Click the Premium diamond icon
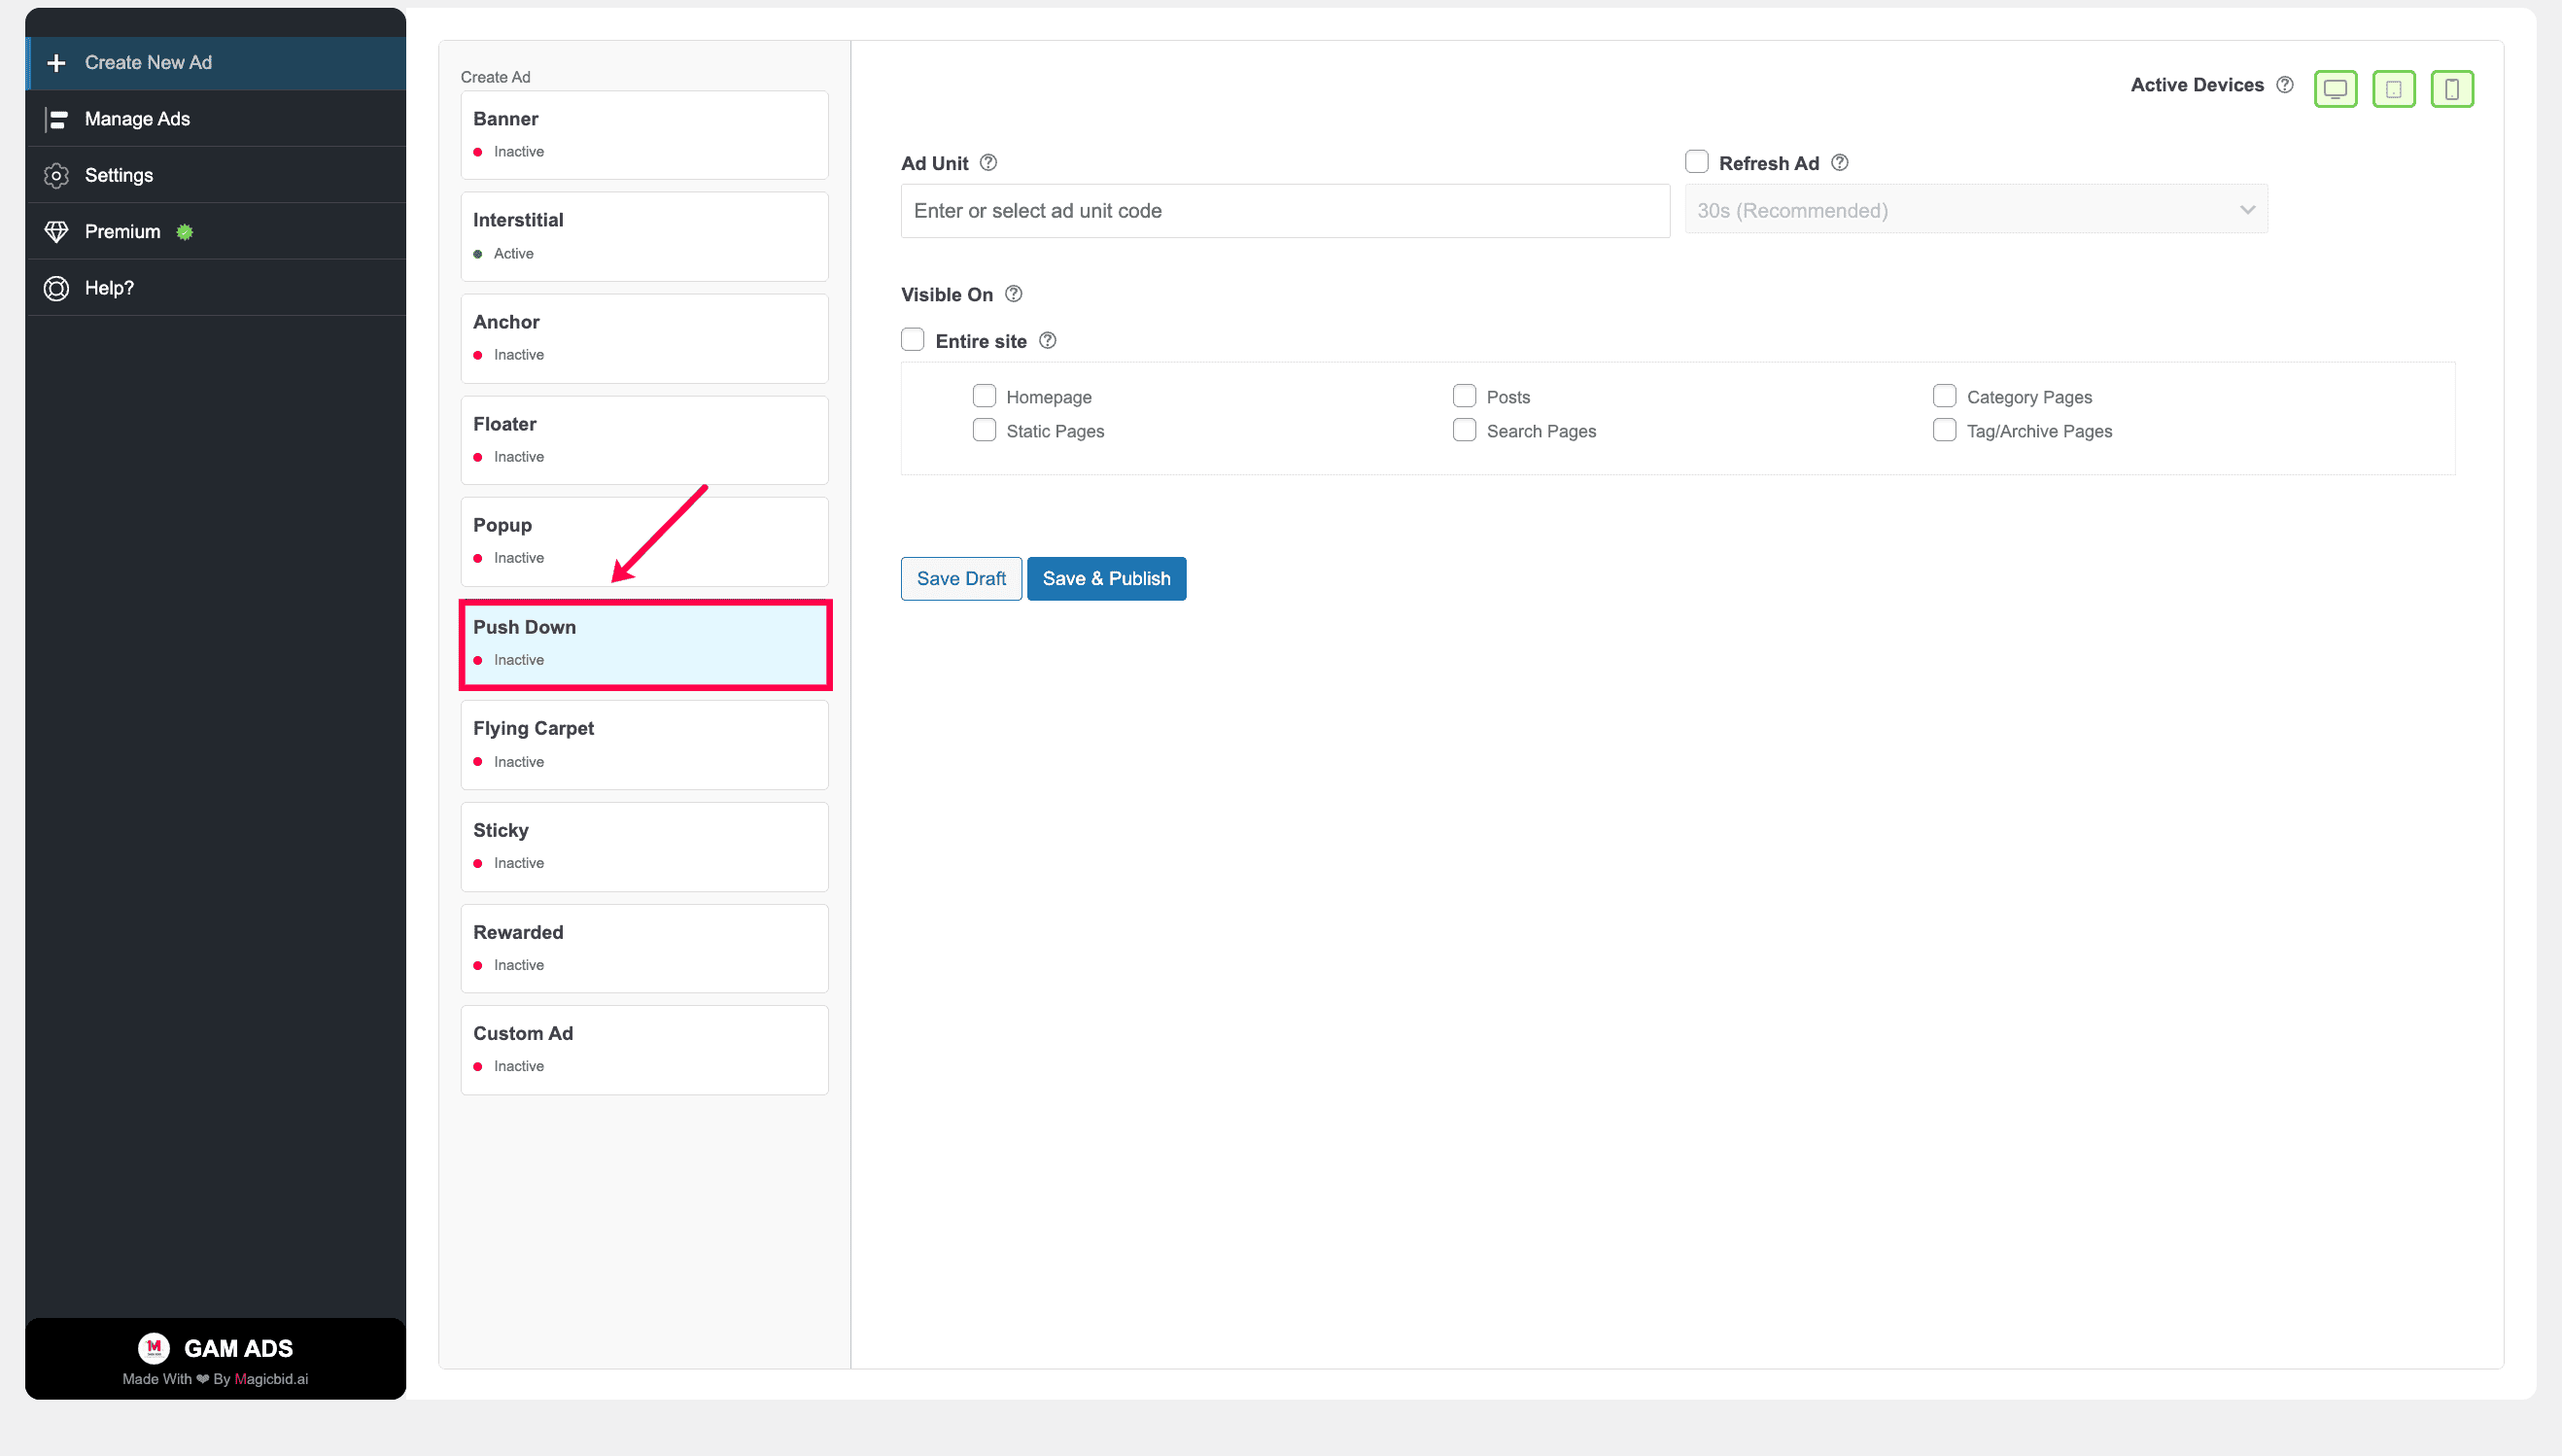The height and width of the screenshot is (1456, 2562). point(56,231)
